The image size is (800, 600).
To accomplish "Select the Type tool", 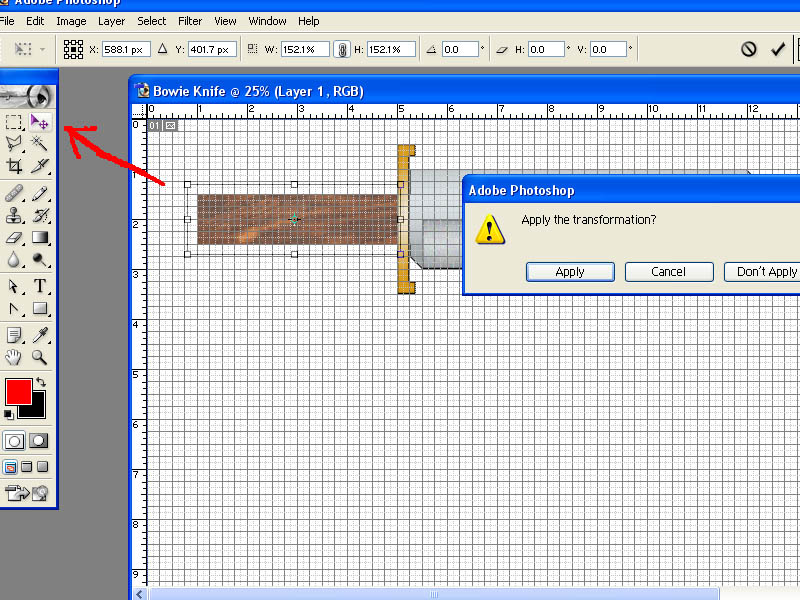I will pos(39,286).
